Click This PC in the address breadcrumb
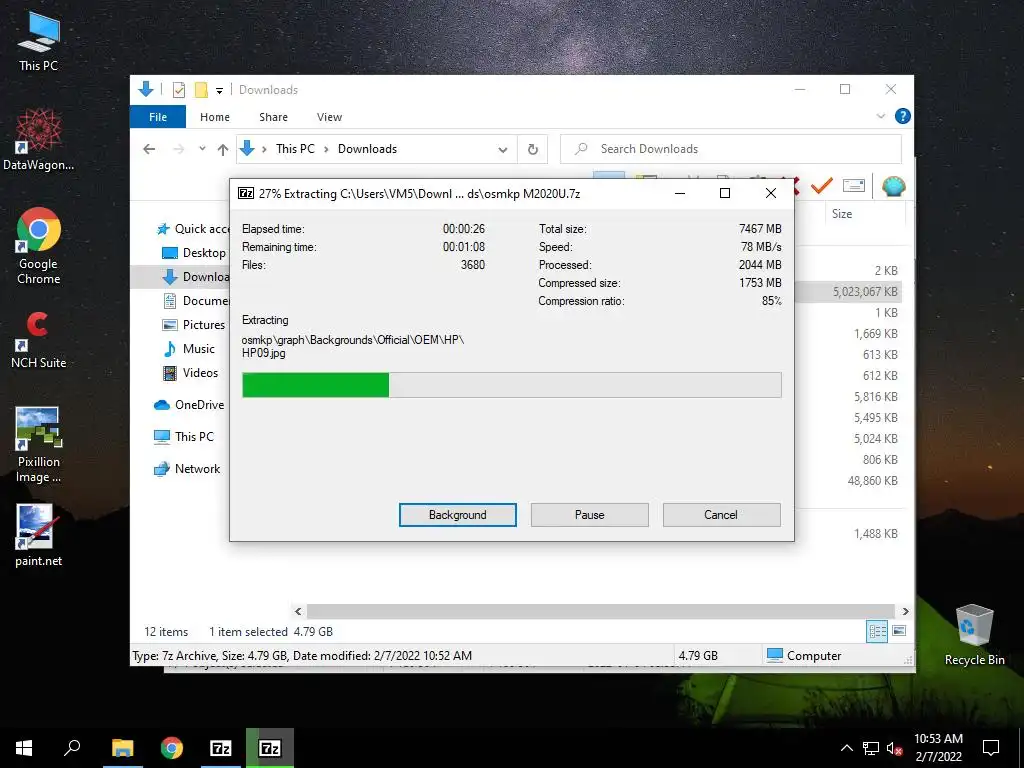 coord(295,149)
